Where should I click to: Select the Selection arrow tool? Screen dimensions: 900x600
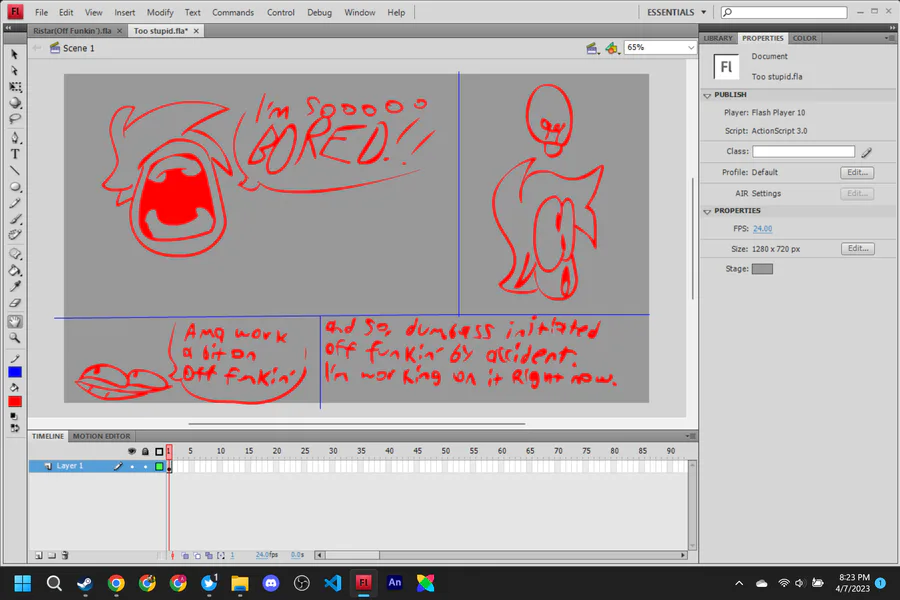[15, 55]
